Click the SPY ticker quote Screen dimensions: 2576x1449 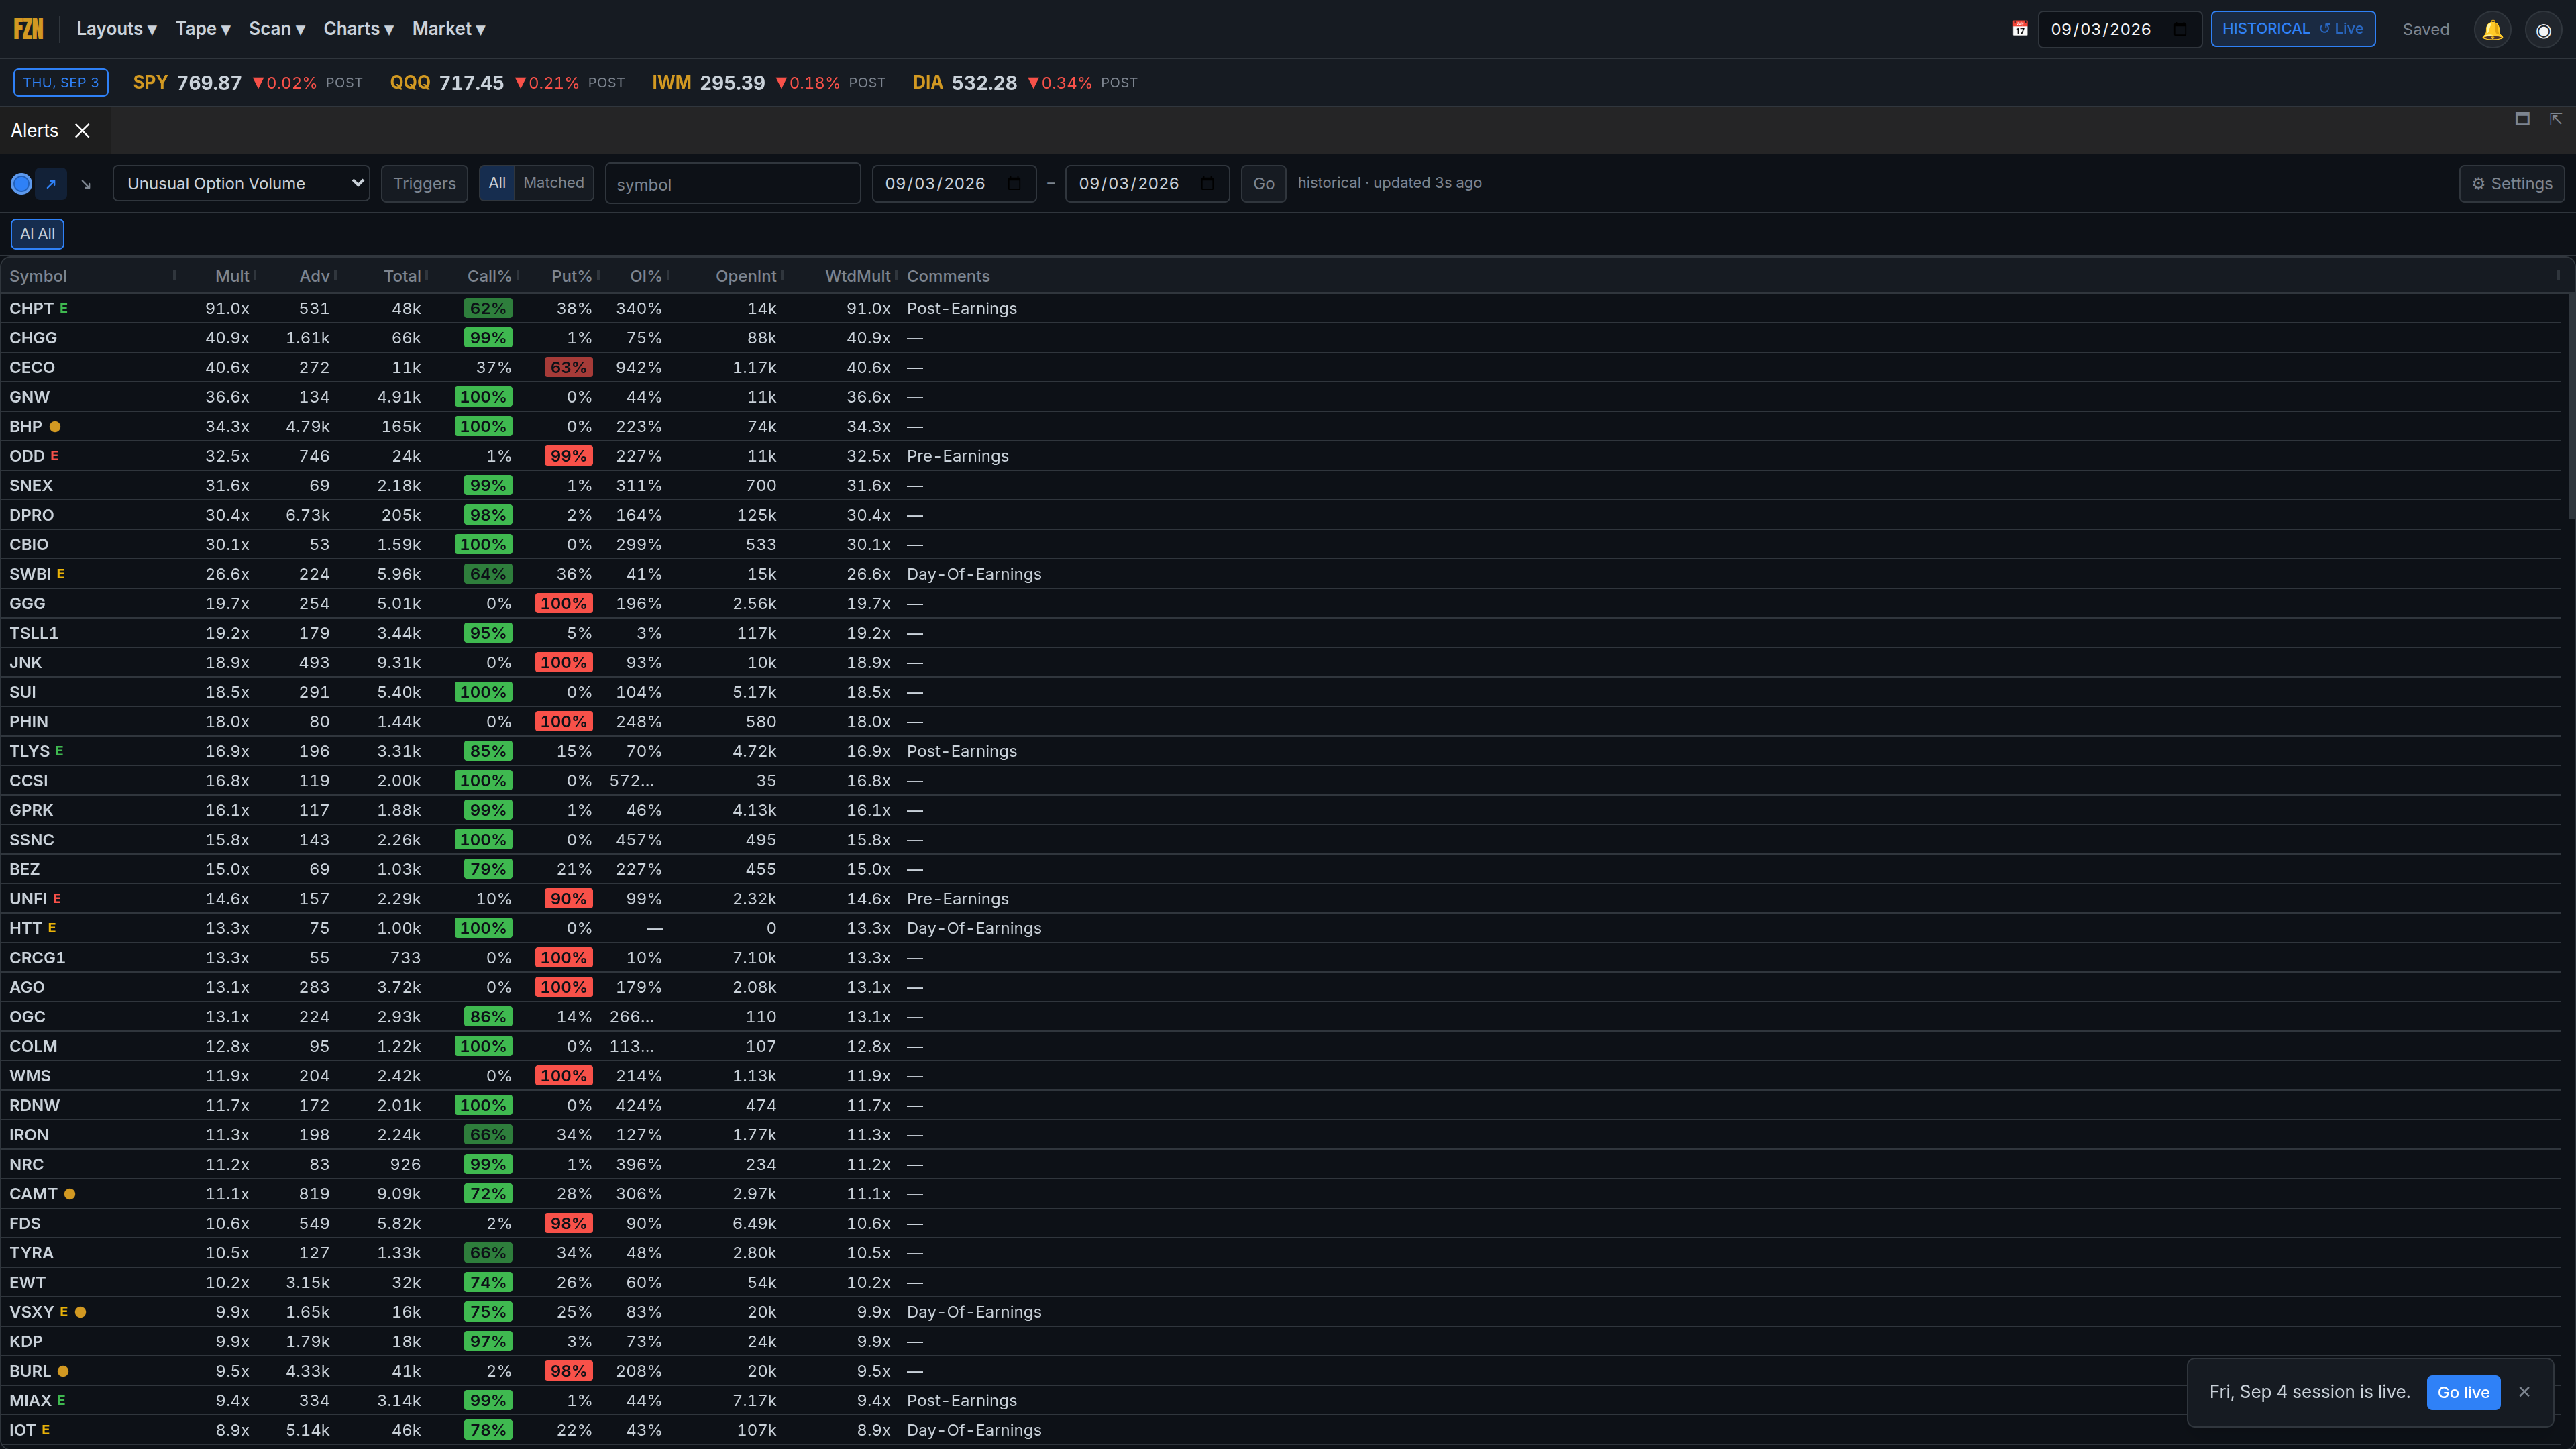coord(248,83)
